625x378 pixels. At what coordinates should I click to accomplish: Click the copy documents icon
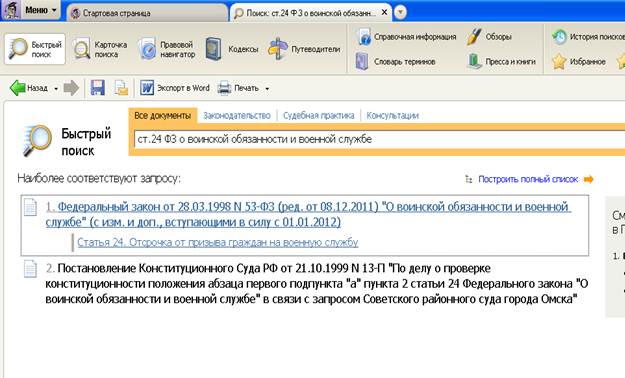point(122,88)
